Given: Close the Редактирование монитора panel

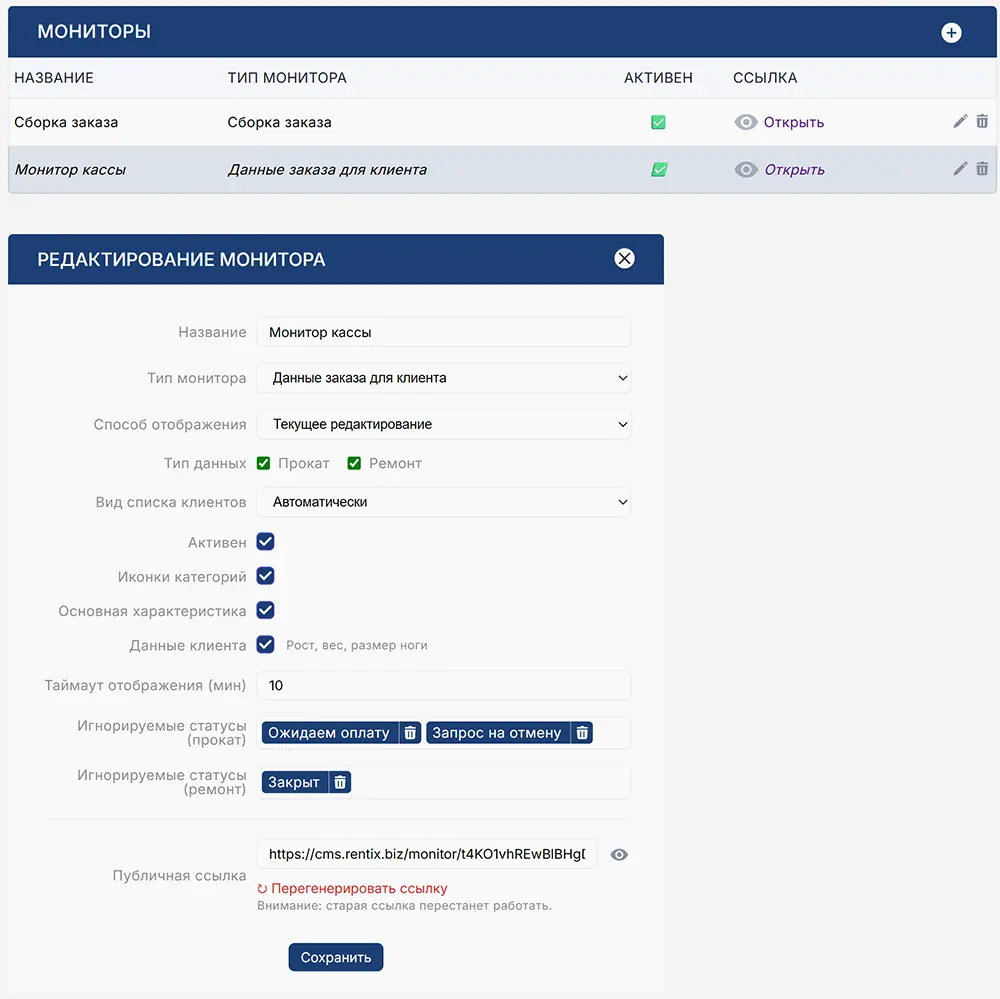Looking at the screenshot, I should tap(625, 259).
